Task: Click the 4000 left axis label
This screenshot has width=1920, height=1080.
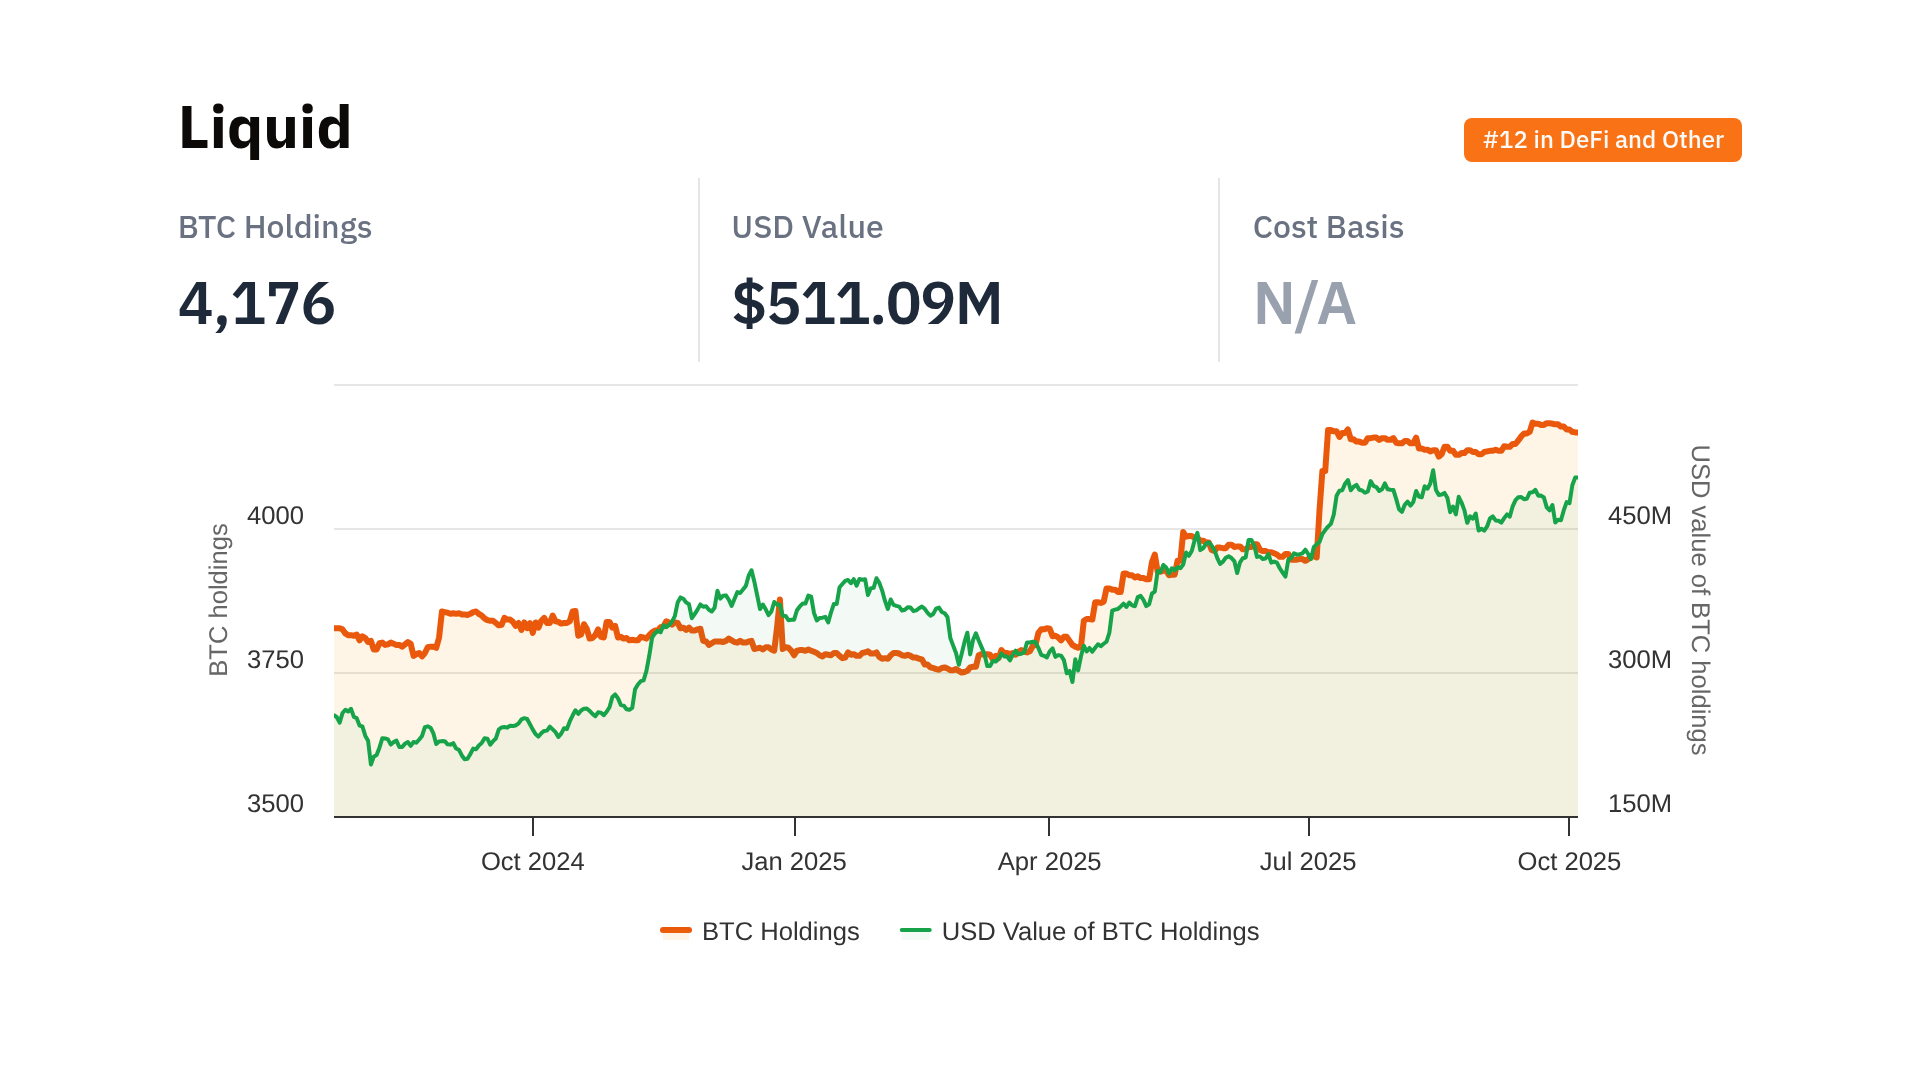Action: point(275,516)
